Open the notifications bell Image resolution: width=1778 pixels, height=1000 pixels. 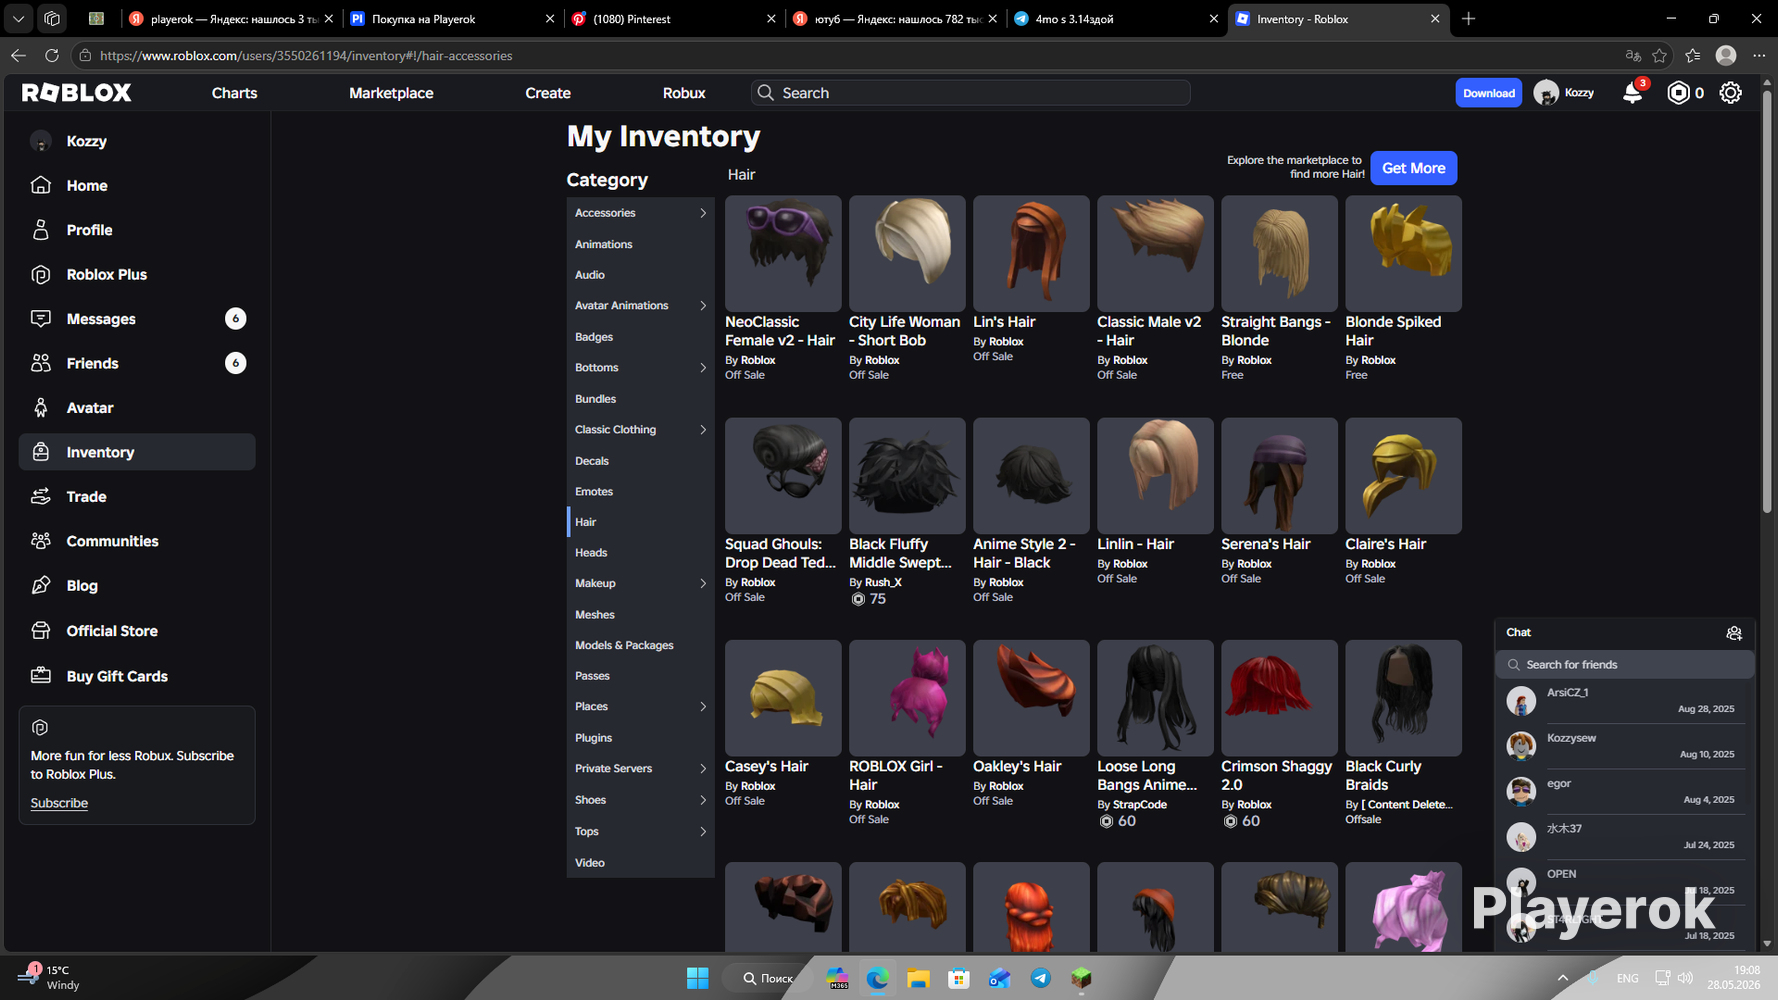(x=1632, y=93)
